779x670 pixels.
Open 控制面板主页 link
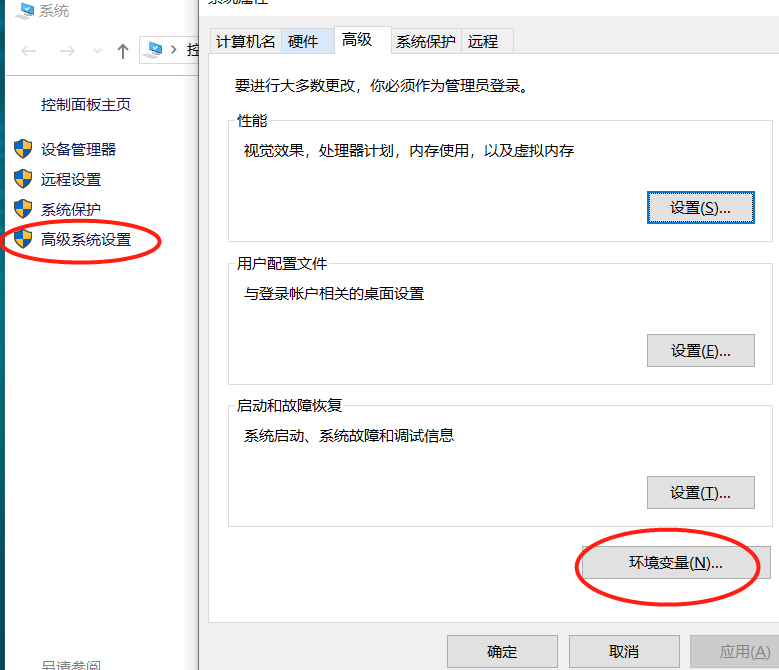coord(85,104)
